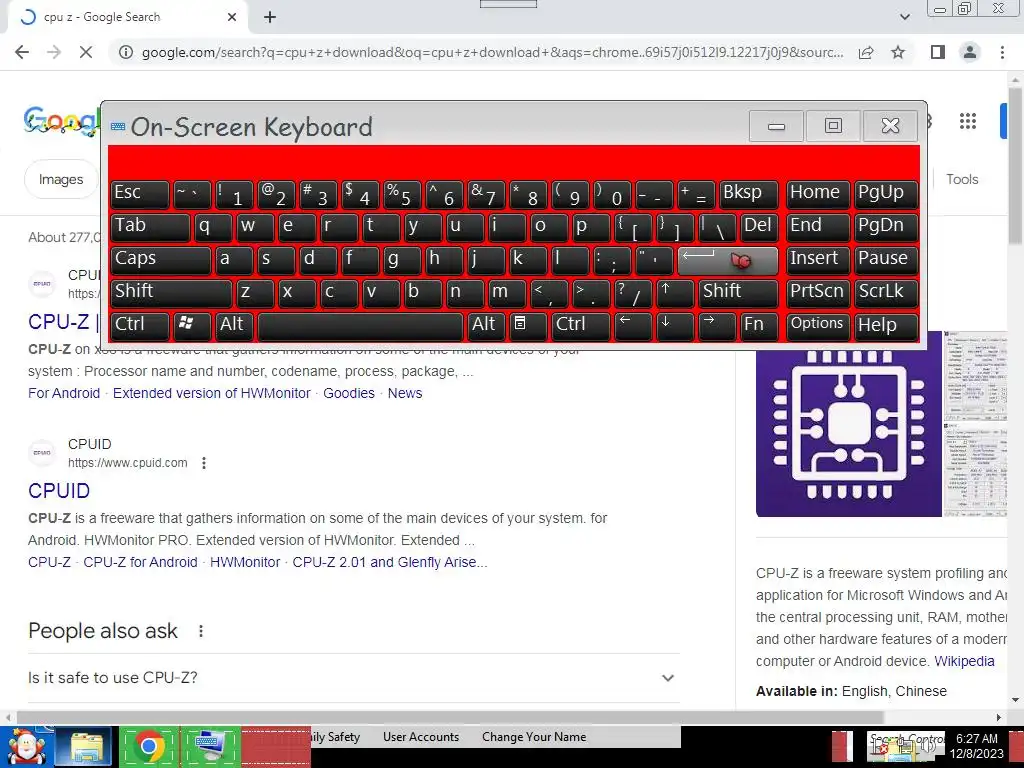Open the Google apps grid

pos(968,121)
